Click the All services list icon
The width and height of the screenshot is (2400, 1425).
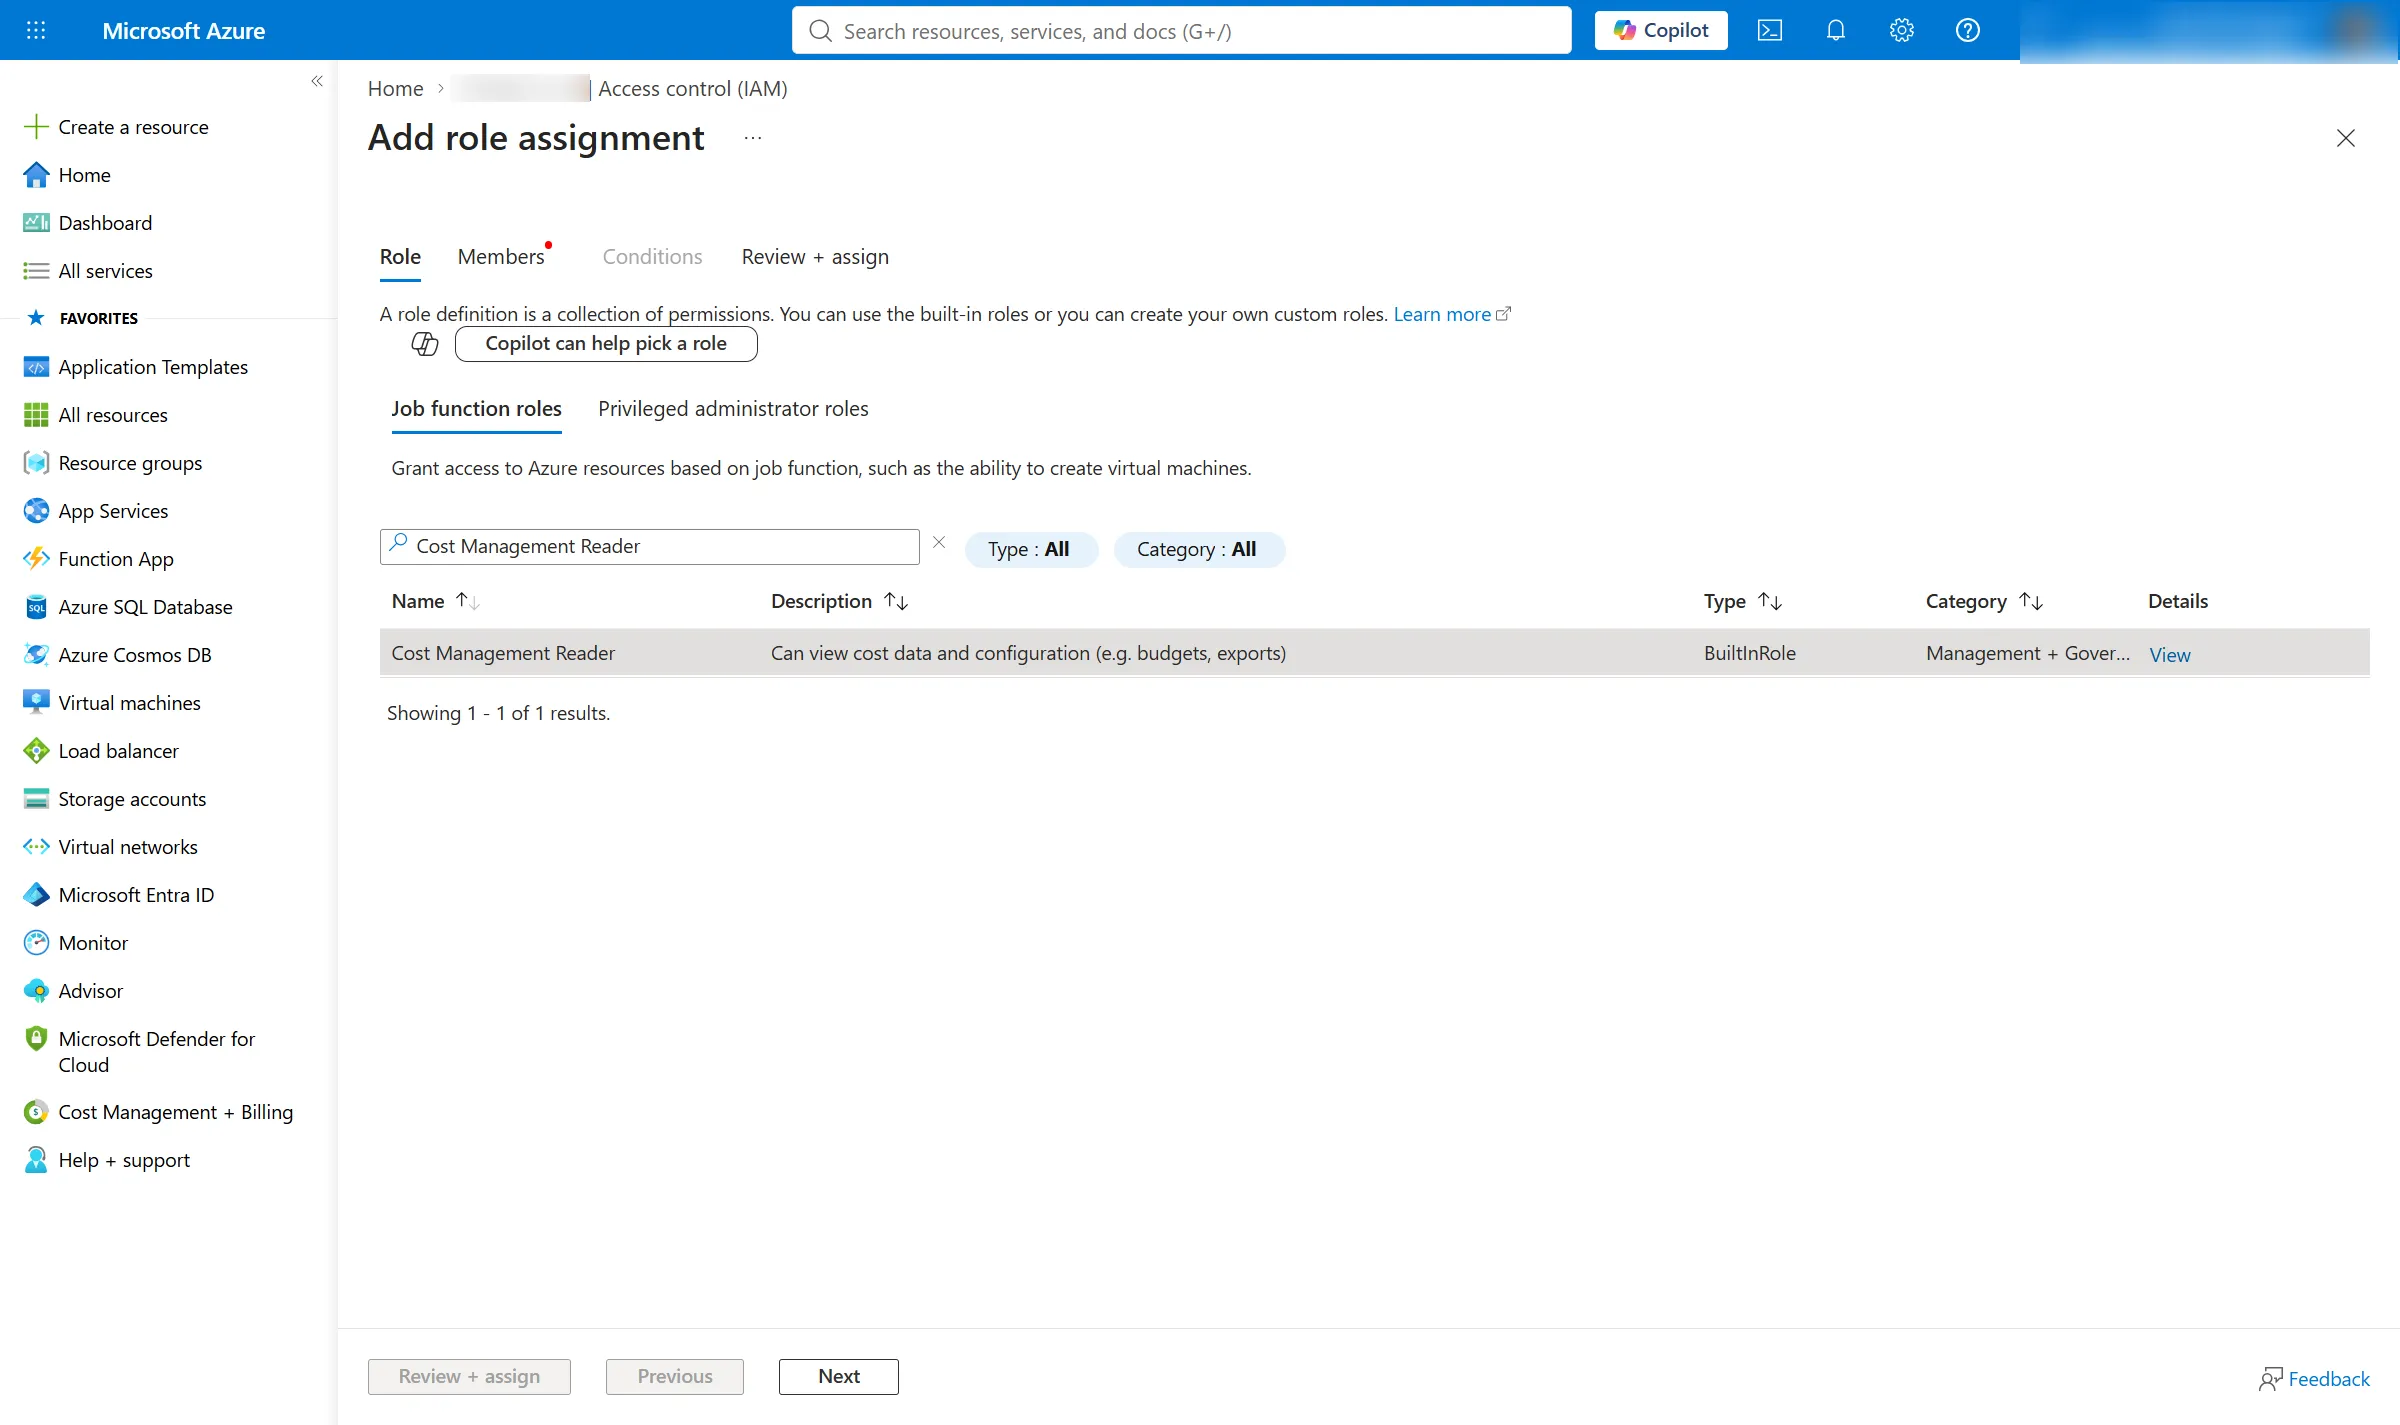click(x=36, y=271)
